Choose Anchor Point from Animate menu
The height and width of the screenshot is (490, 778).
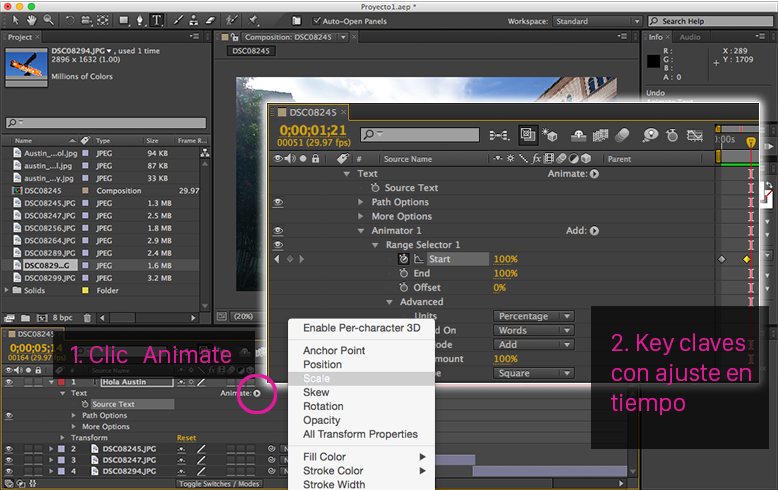click(x=361, y=350)
